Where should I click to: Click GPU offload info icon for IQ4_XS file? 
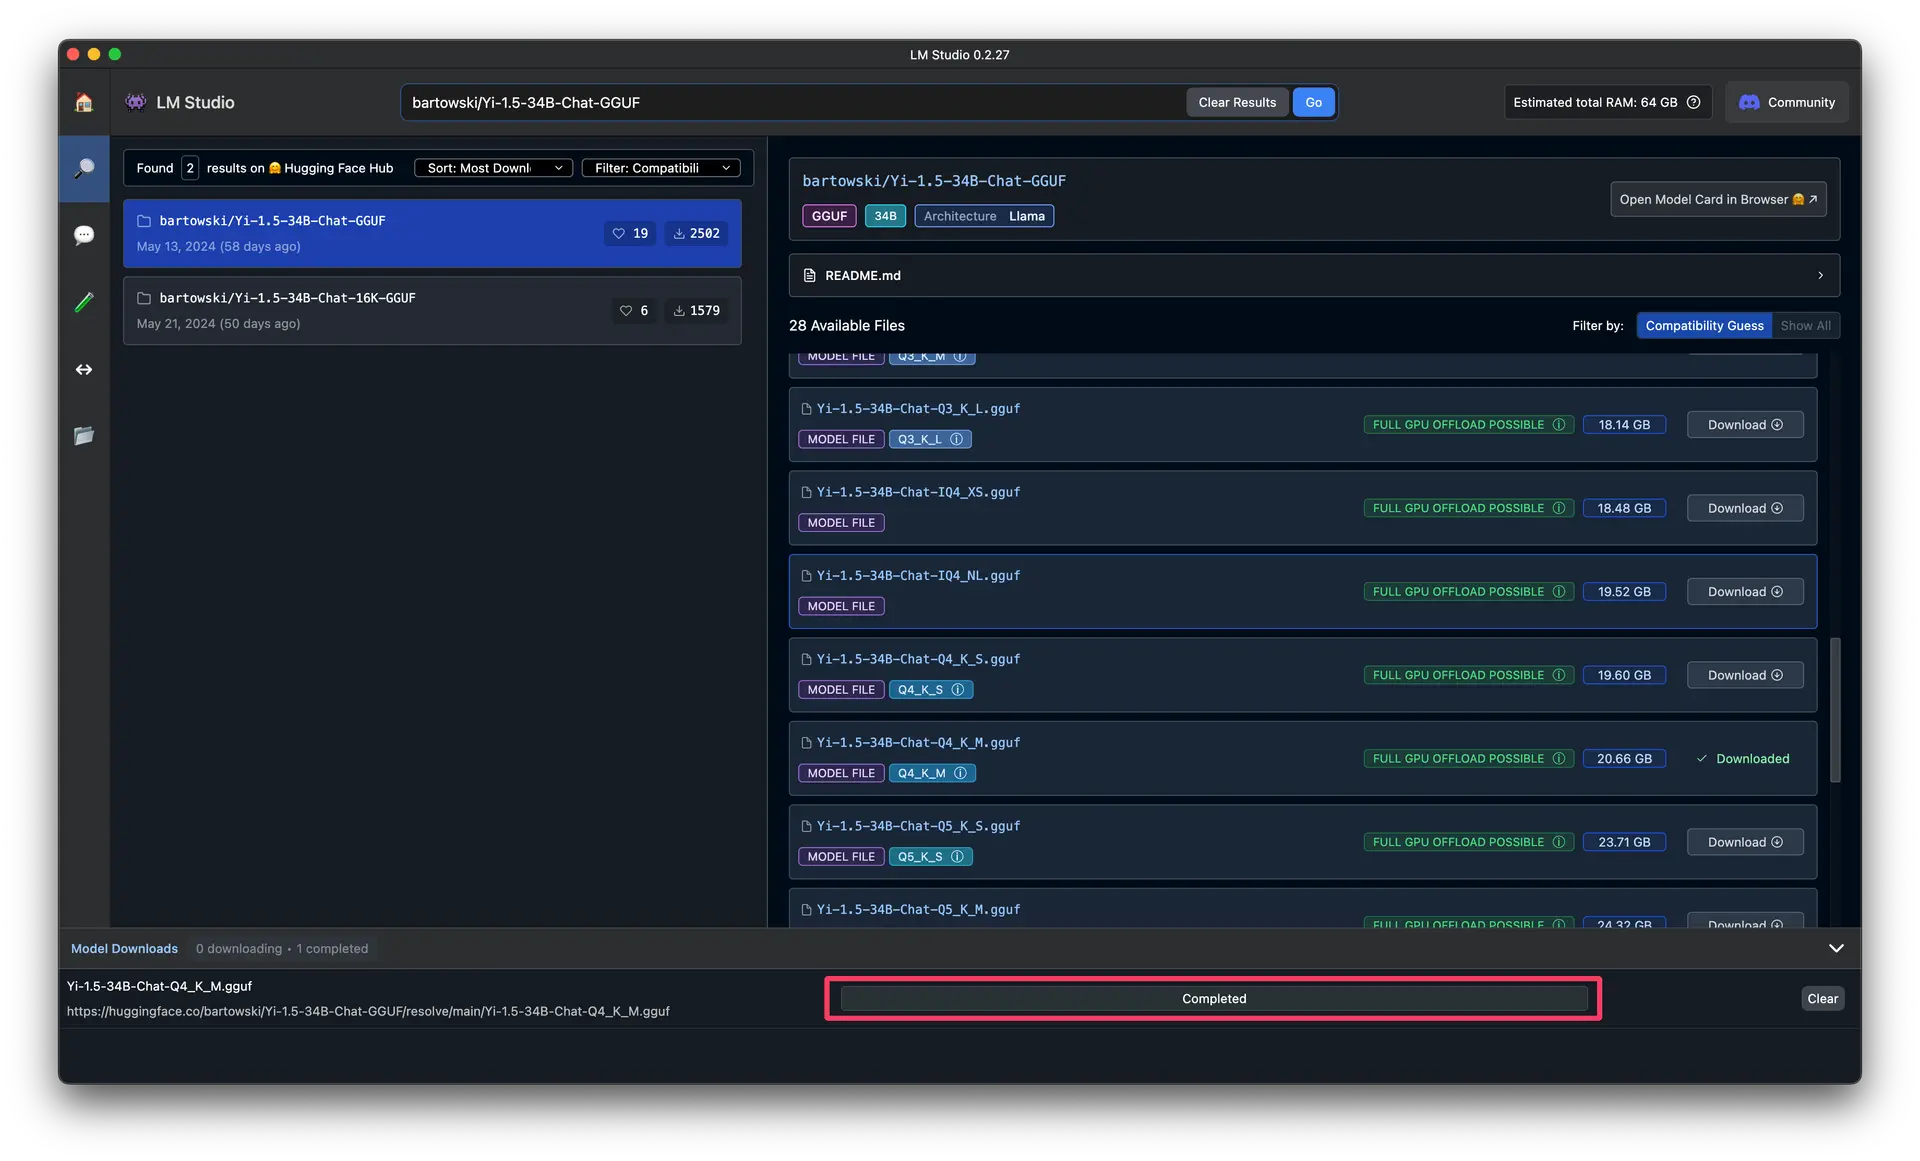tap(1558, 508)
